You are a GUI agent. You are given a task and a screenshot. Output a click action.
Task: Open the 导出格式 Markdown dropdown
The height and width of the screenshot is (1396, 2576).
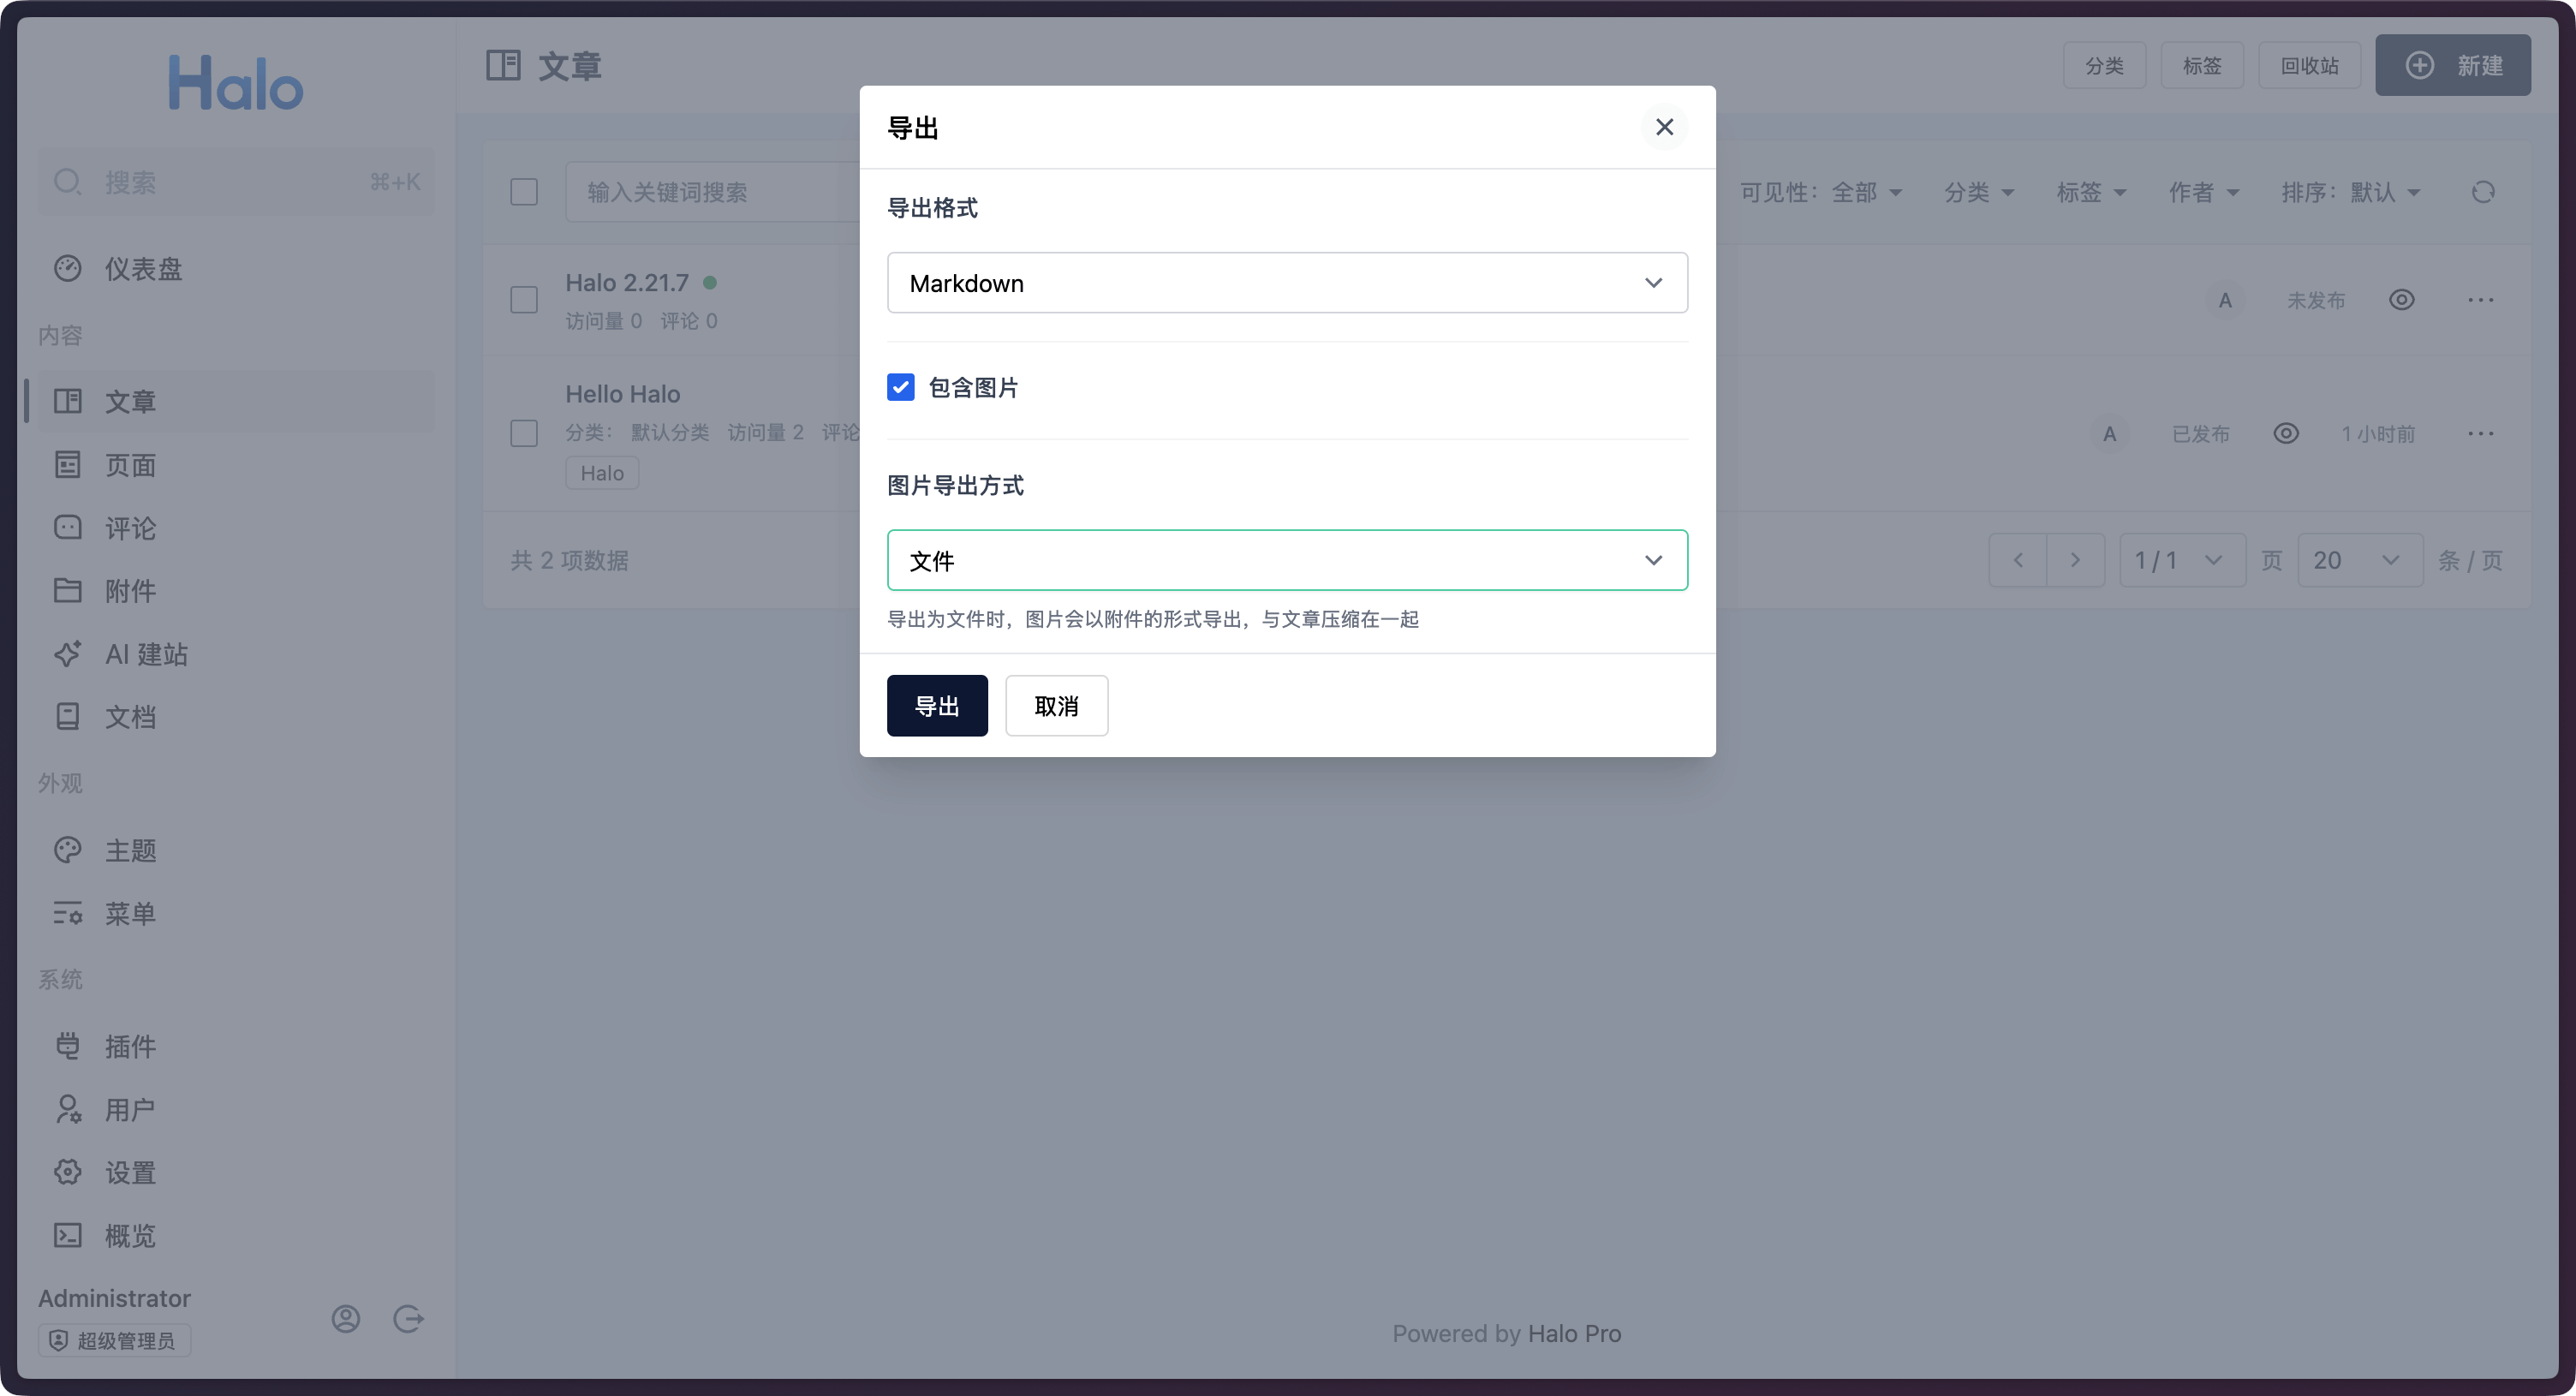click(x=1287, y=283)
